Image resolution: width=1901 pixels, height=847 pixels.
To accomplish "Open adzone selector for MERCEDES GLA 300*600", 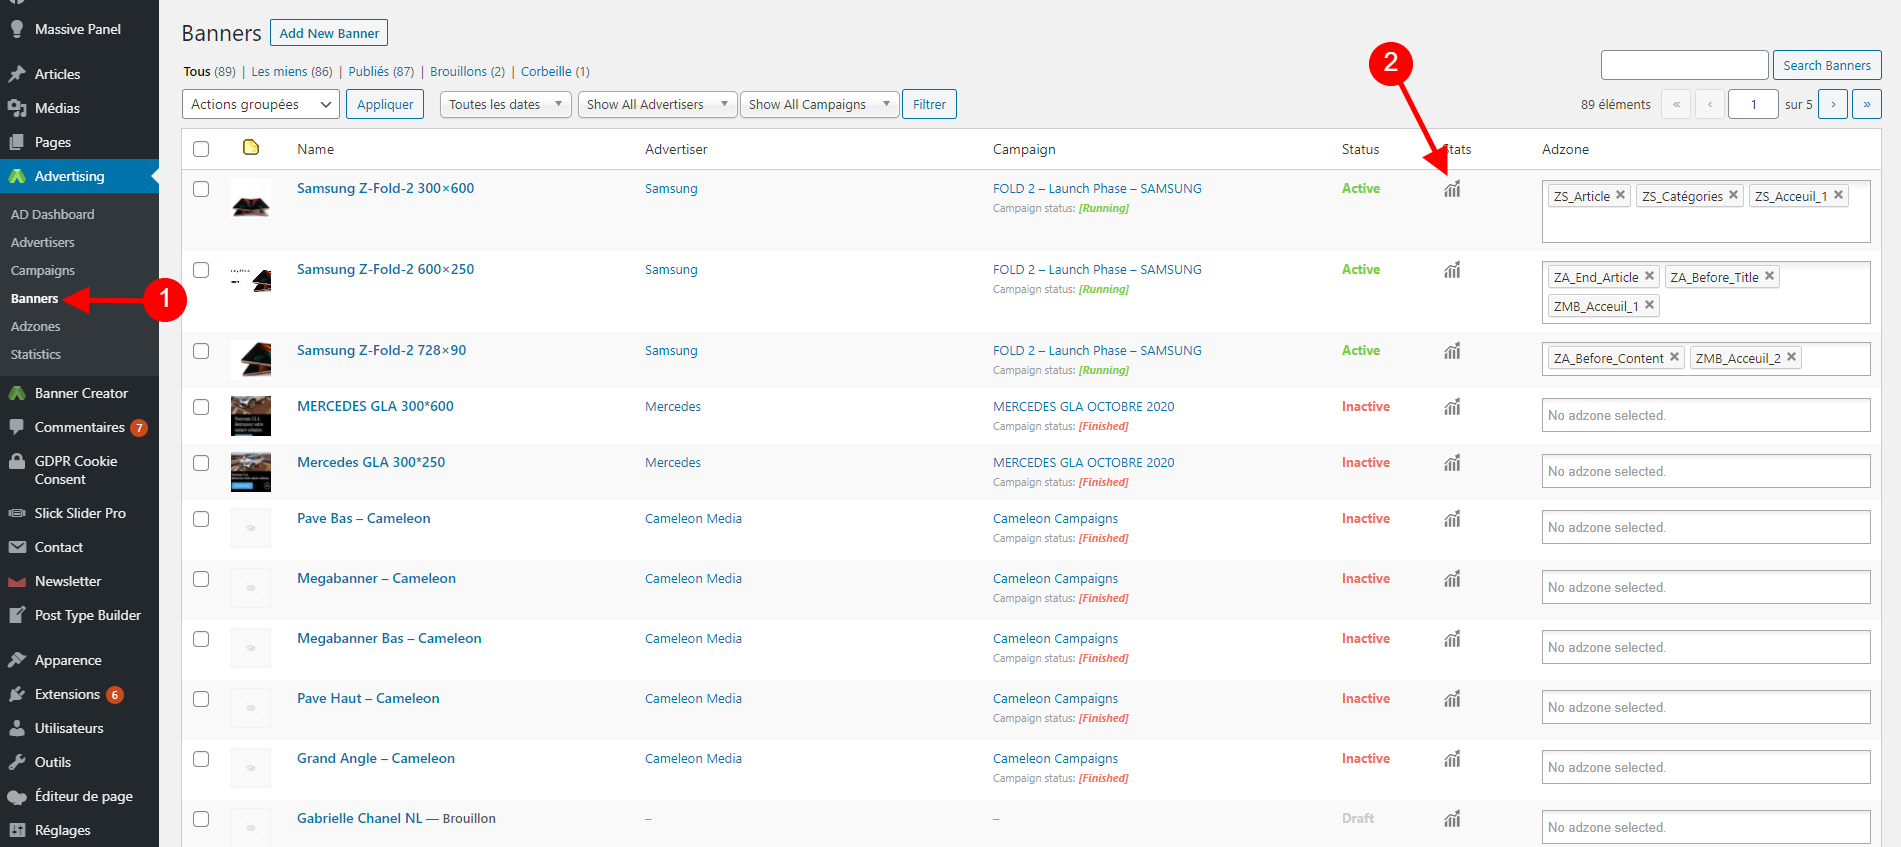I will coord(1706,415).
